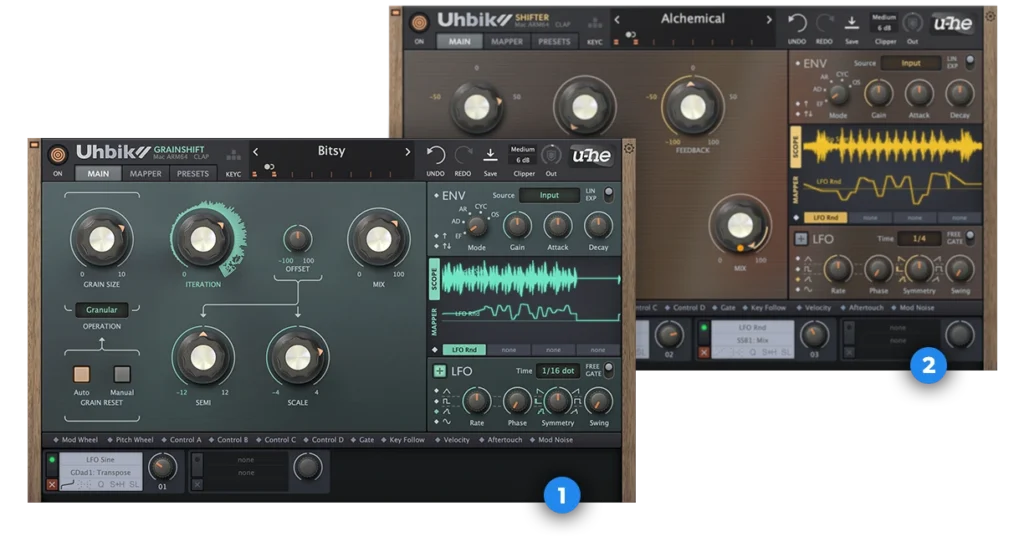The width and height of the screenshot is (1024, 552).
Task: Open LFO Time 1/16 dot dropdown
Action: click(x=556, y=371)
